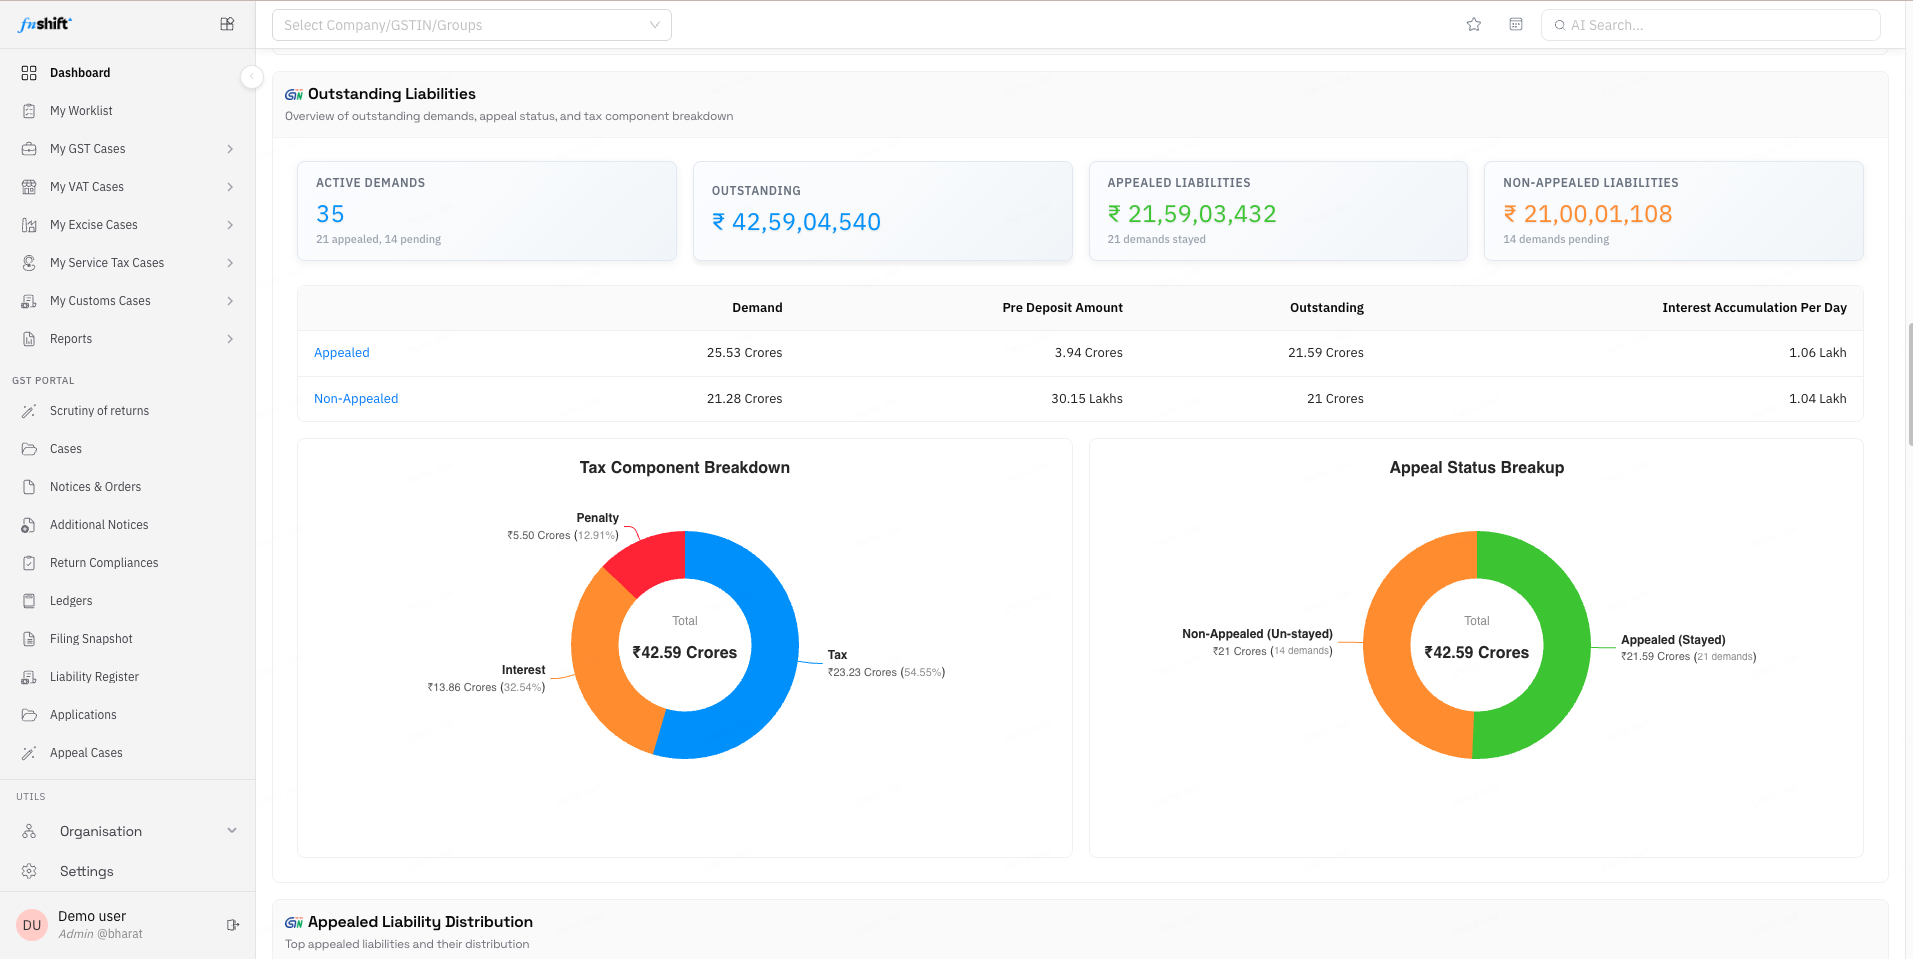Open the calendar icon in header
This screenshot has height=959, width=1913.
click(x=1516, y=25)
